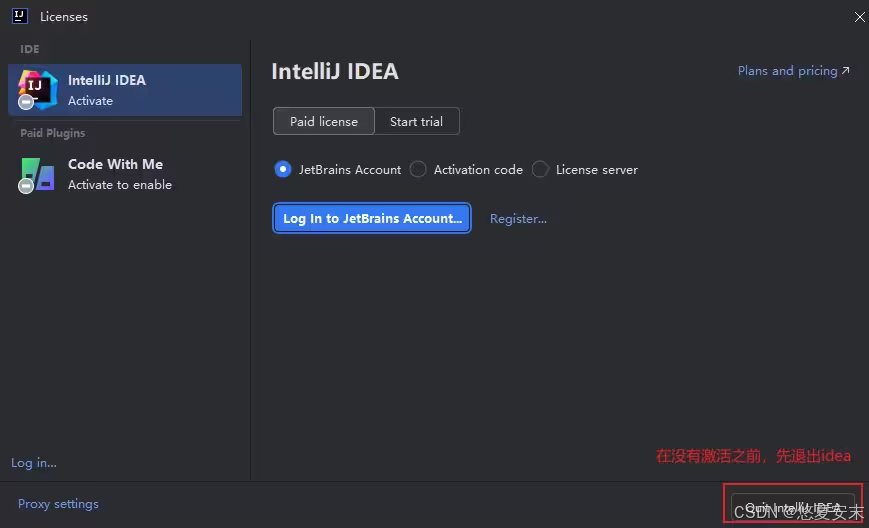869x528 pixels.
Task: Select the IntelliJ IDEA Activate list item
Action: tap(125, 90)
